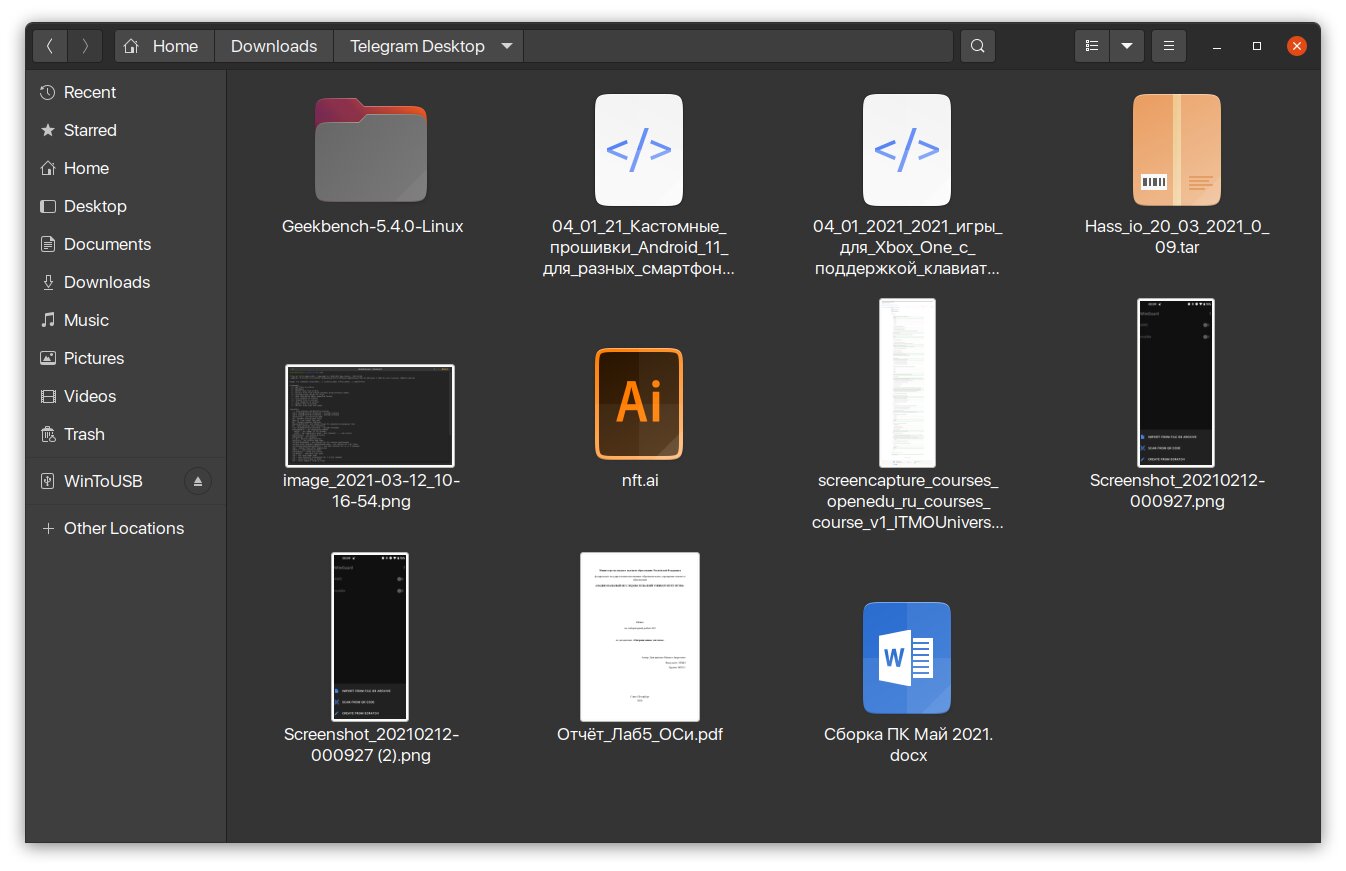Open the view options dropdown arrow
Screen dimensions: 1346x871
pyautogui.click(x=1127, y=46)
